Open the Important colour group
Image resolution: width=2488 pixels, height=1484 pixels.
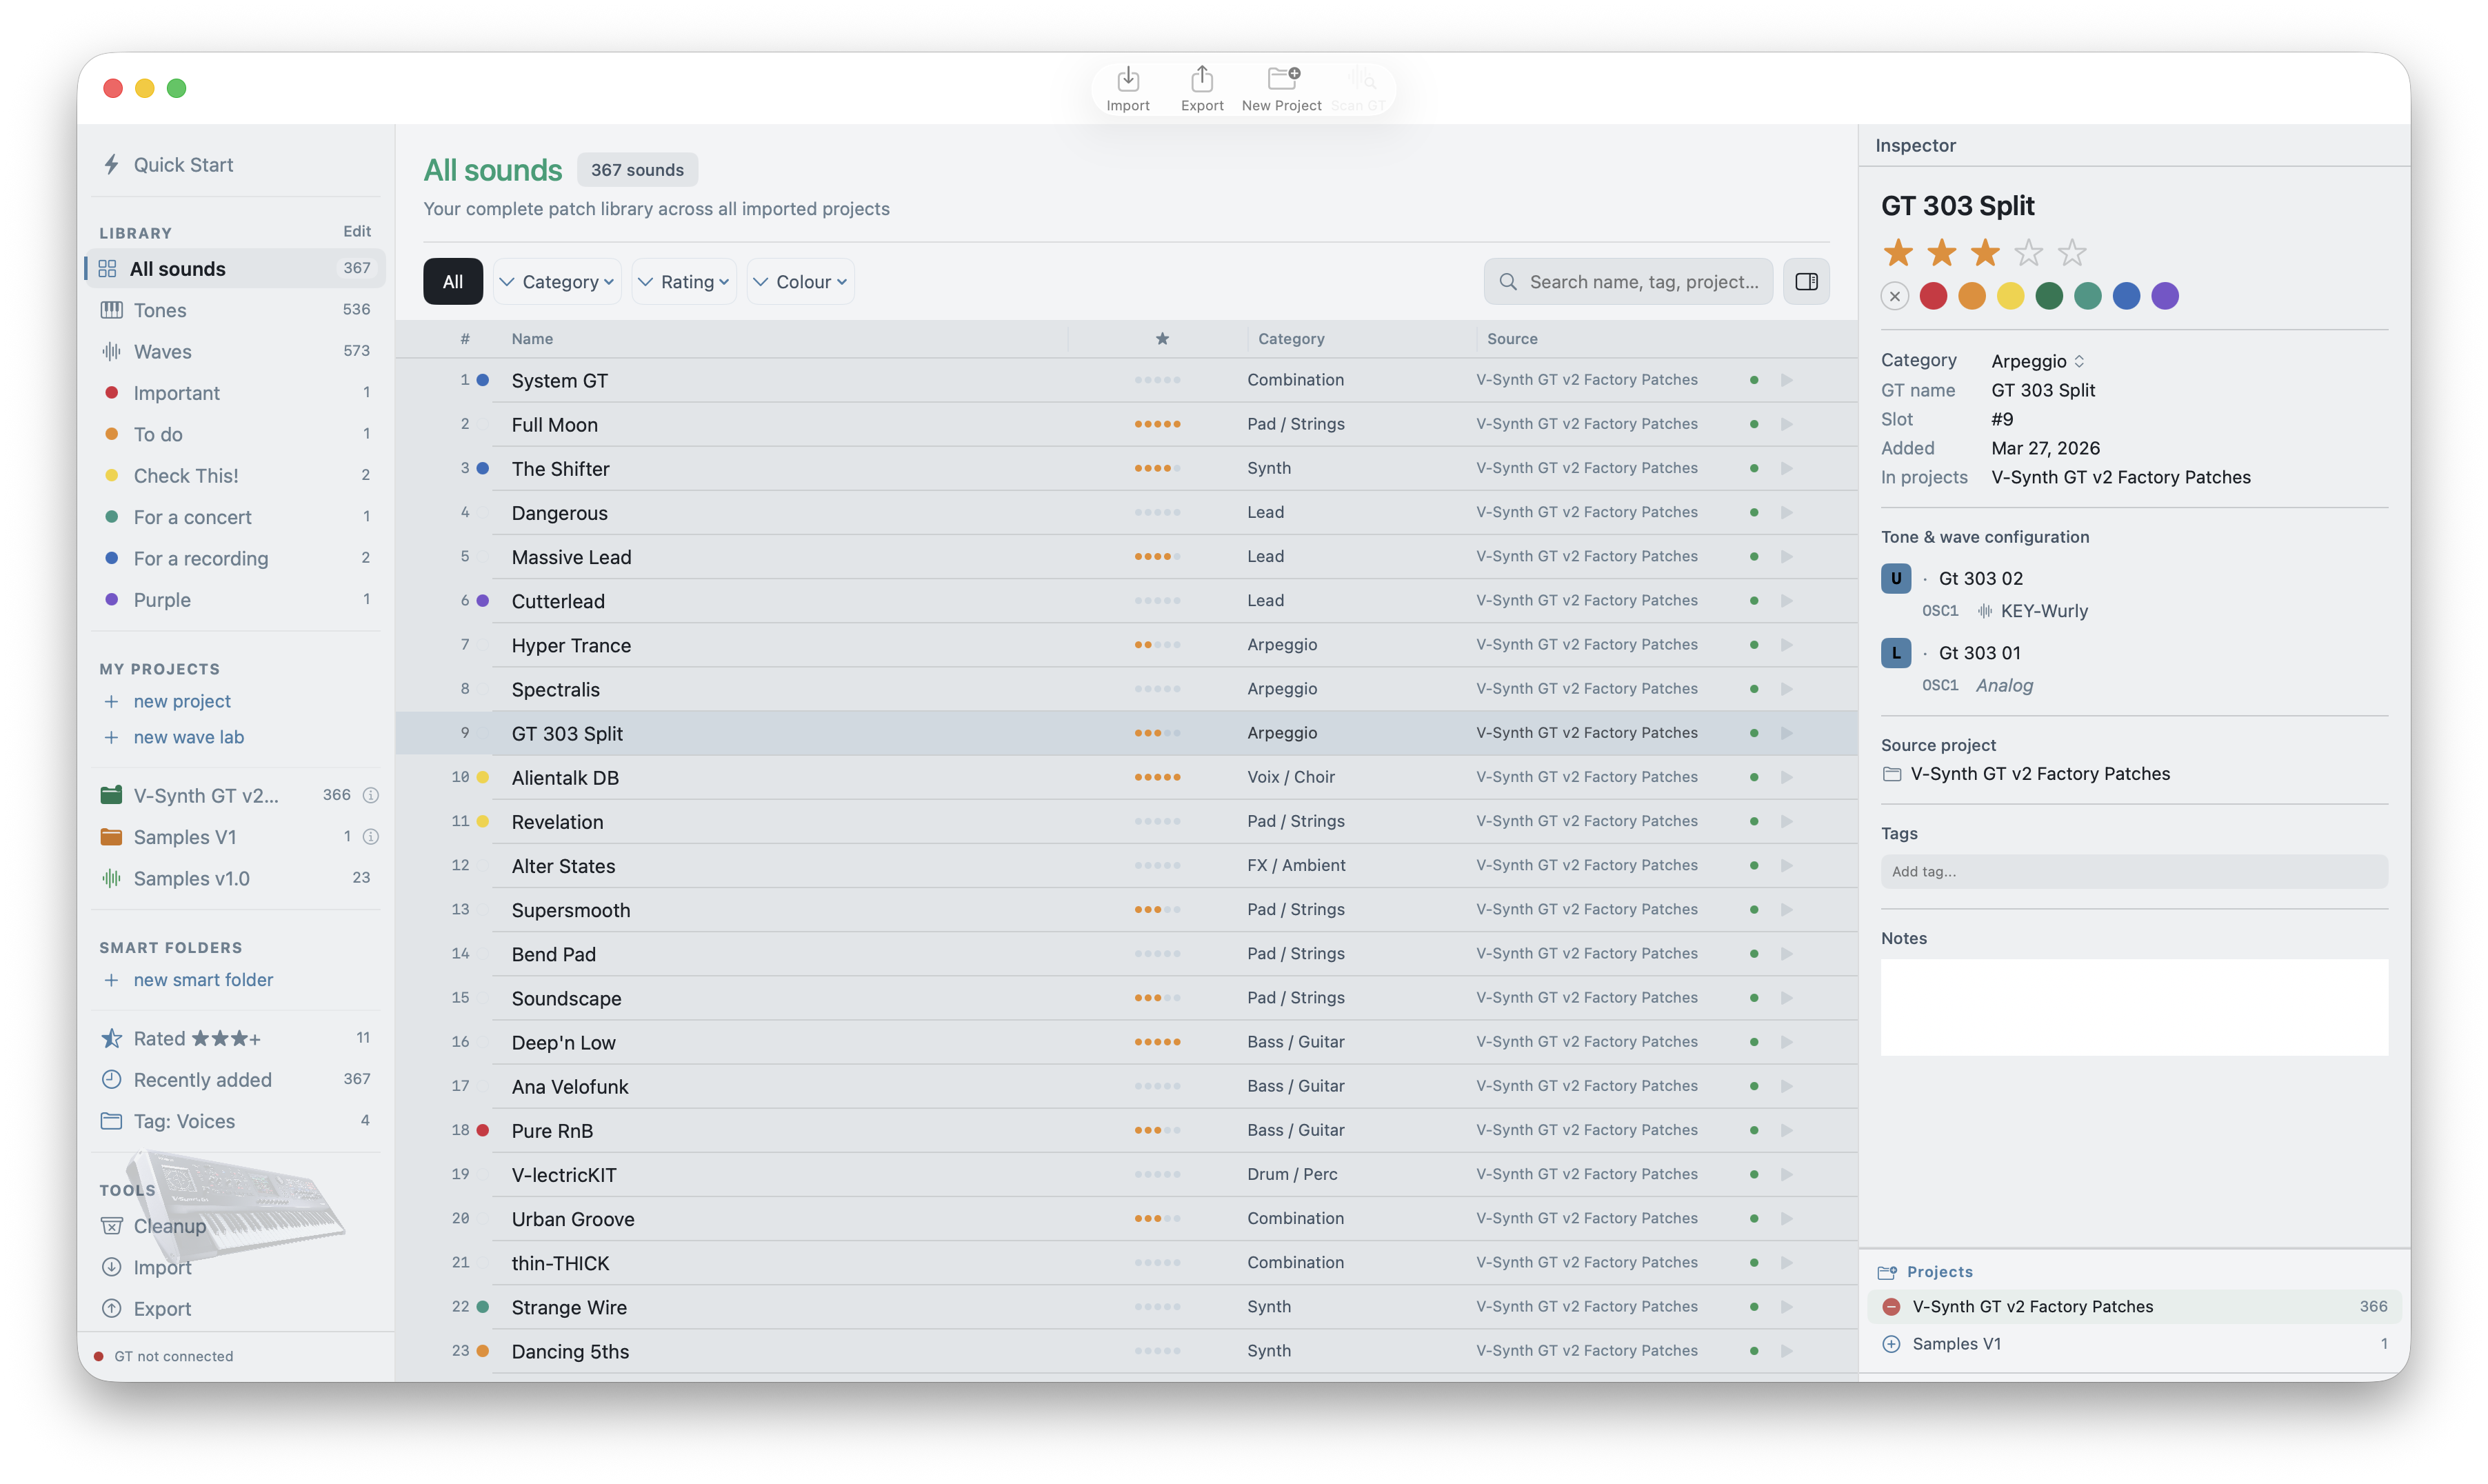click(x=236, y=393)
